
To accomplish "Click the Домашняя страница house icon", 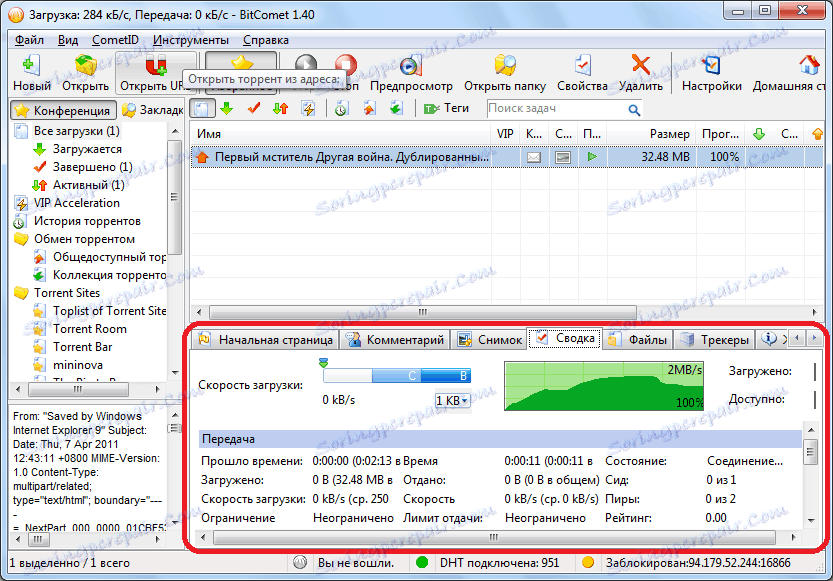I will coord(809,65).
